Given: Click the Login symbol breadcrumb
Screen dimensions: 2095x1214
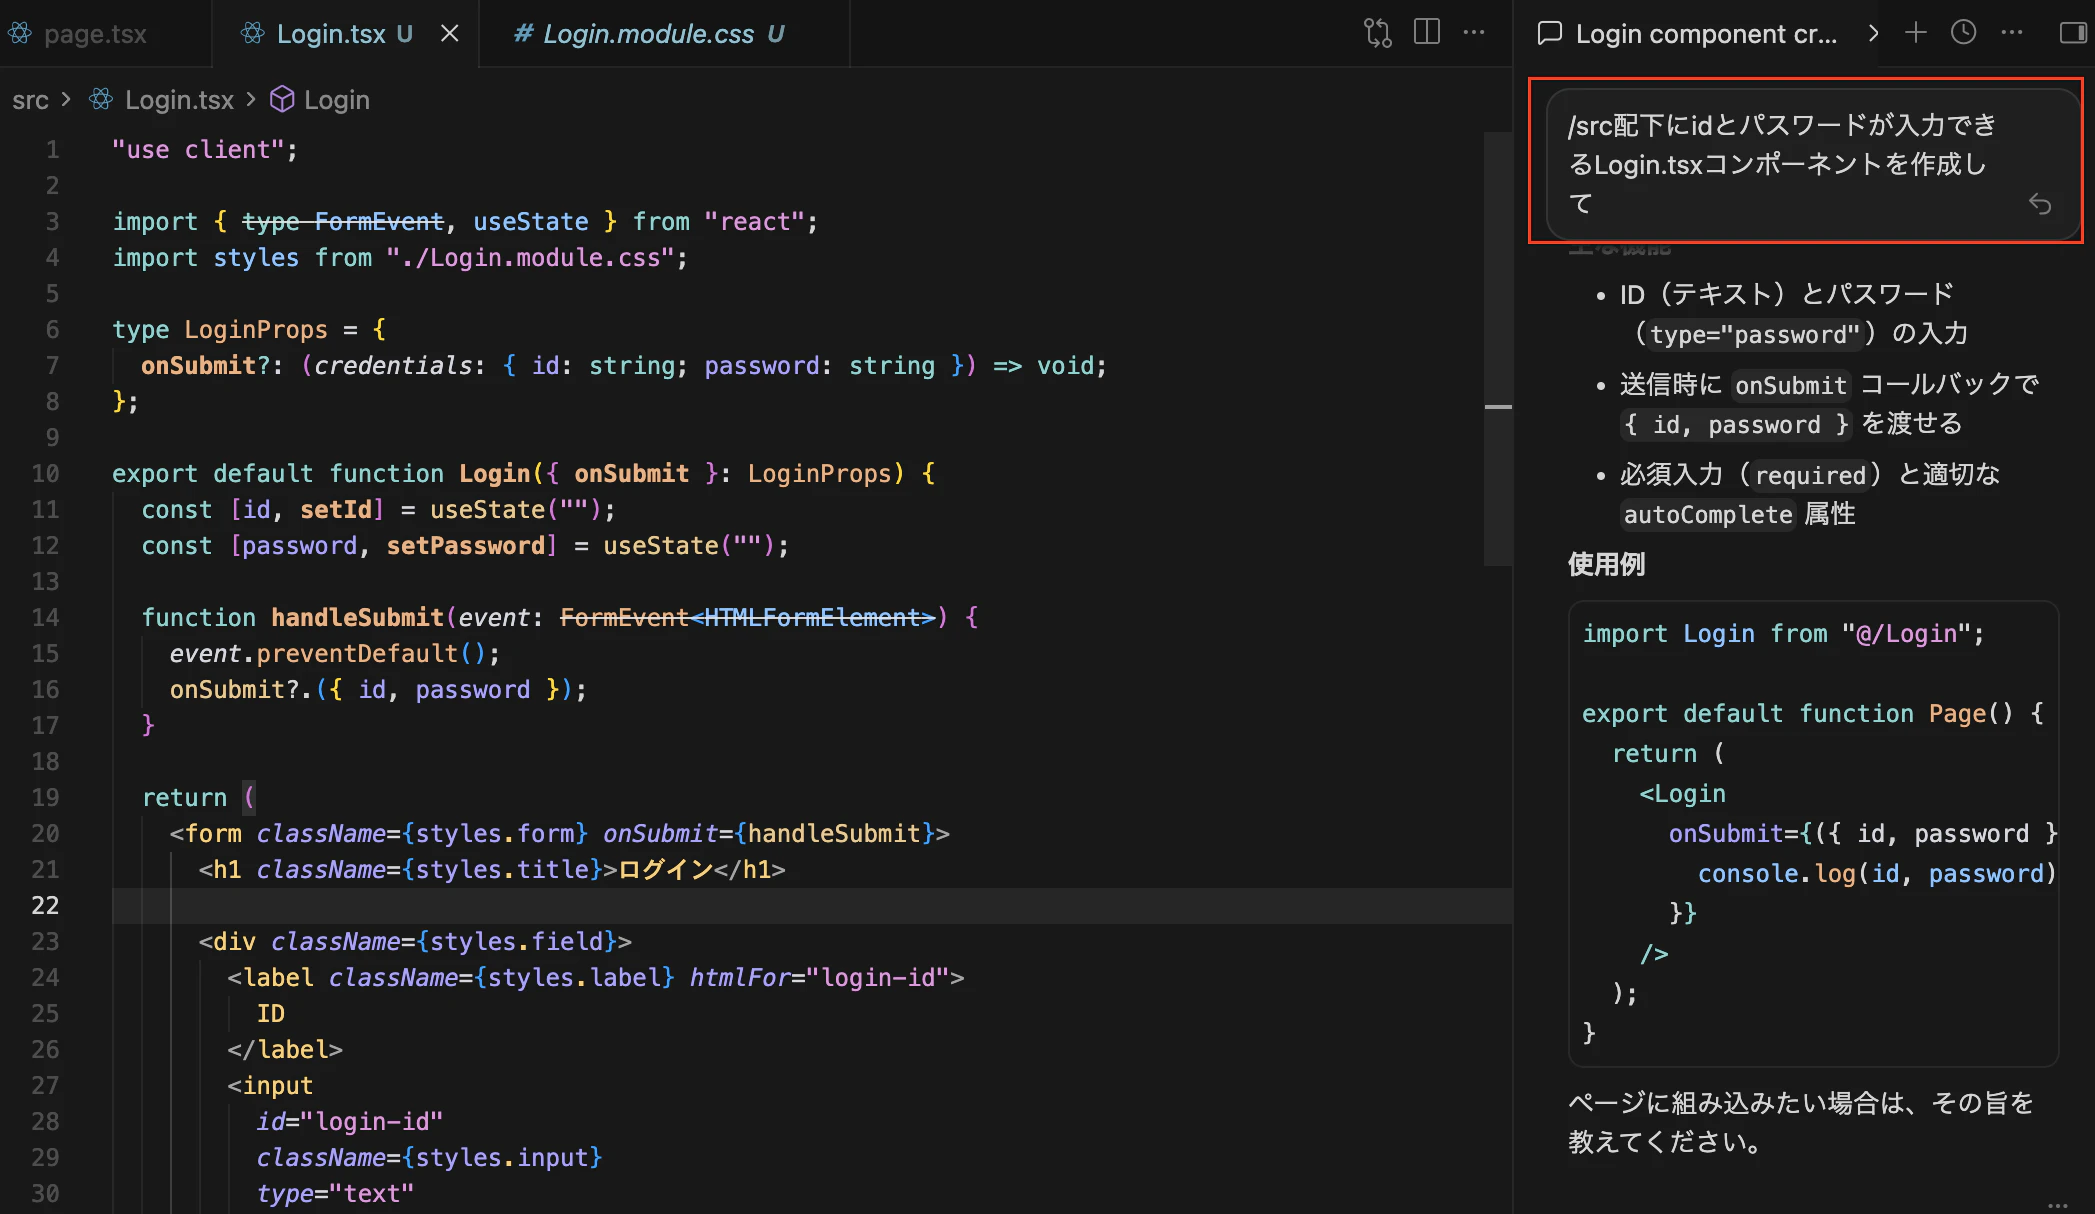Looking at the screenshot, I should [x=337, y=100].
